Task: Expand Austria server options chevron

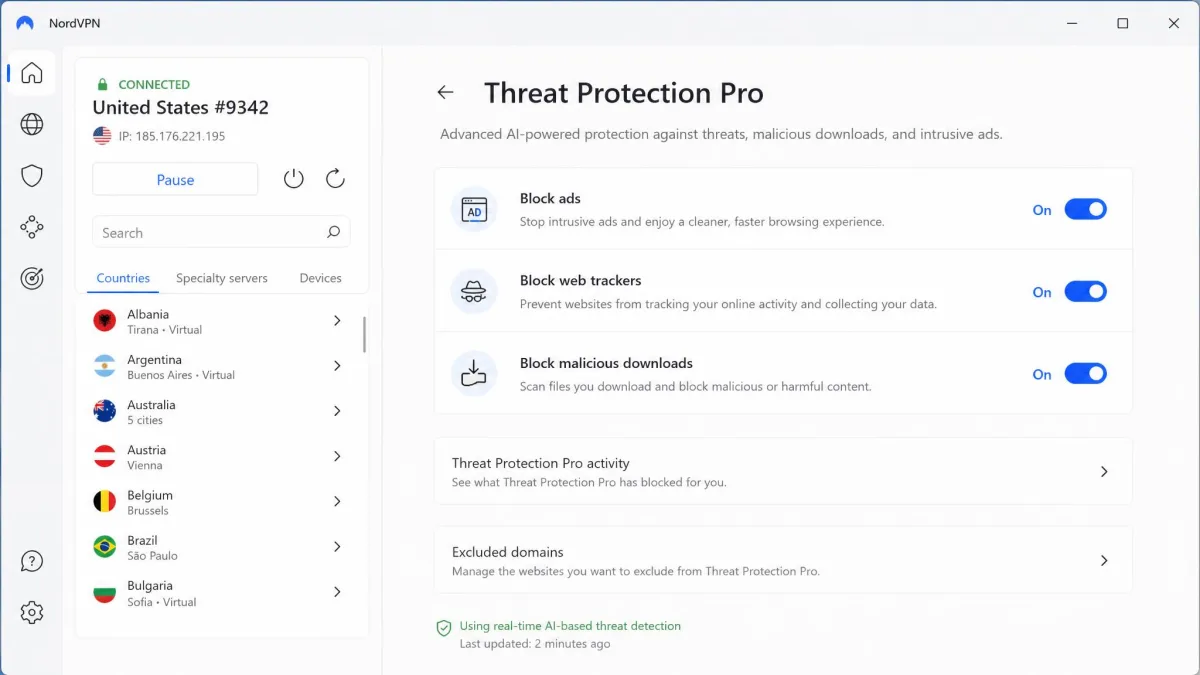Action: (x=337, y=456)
